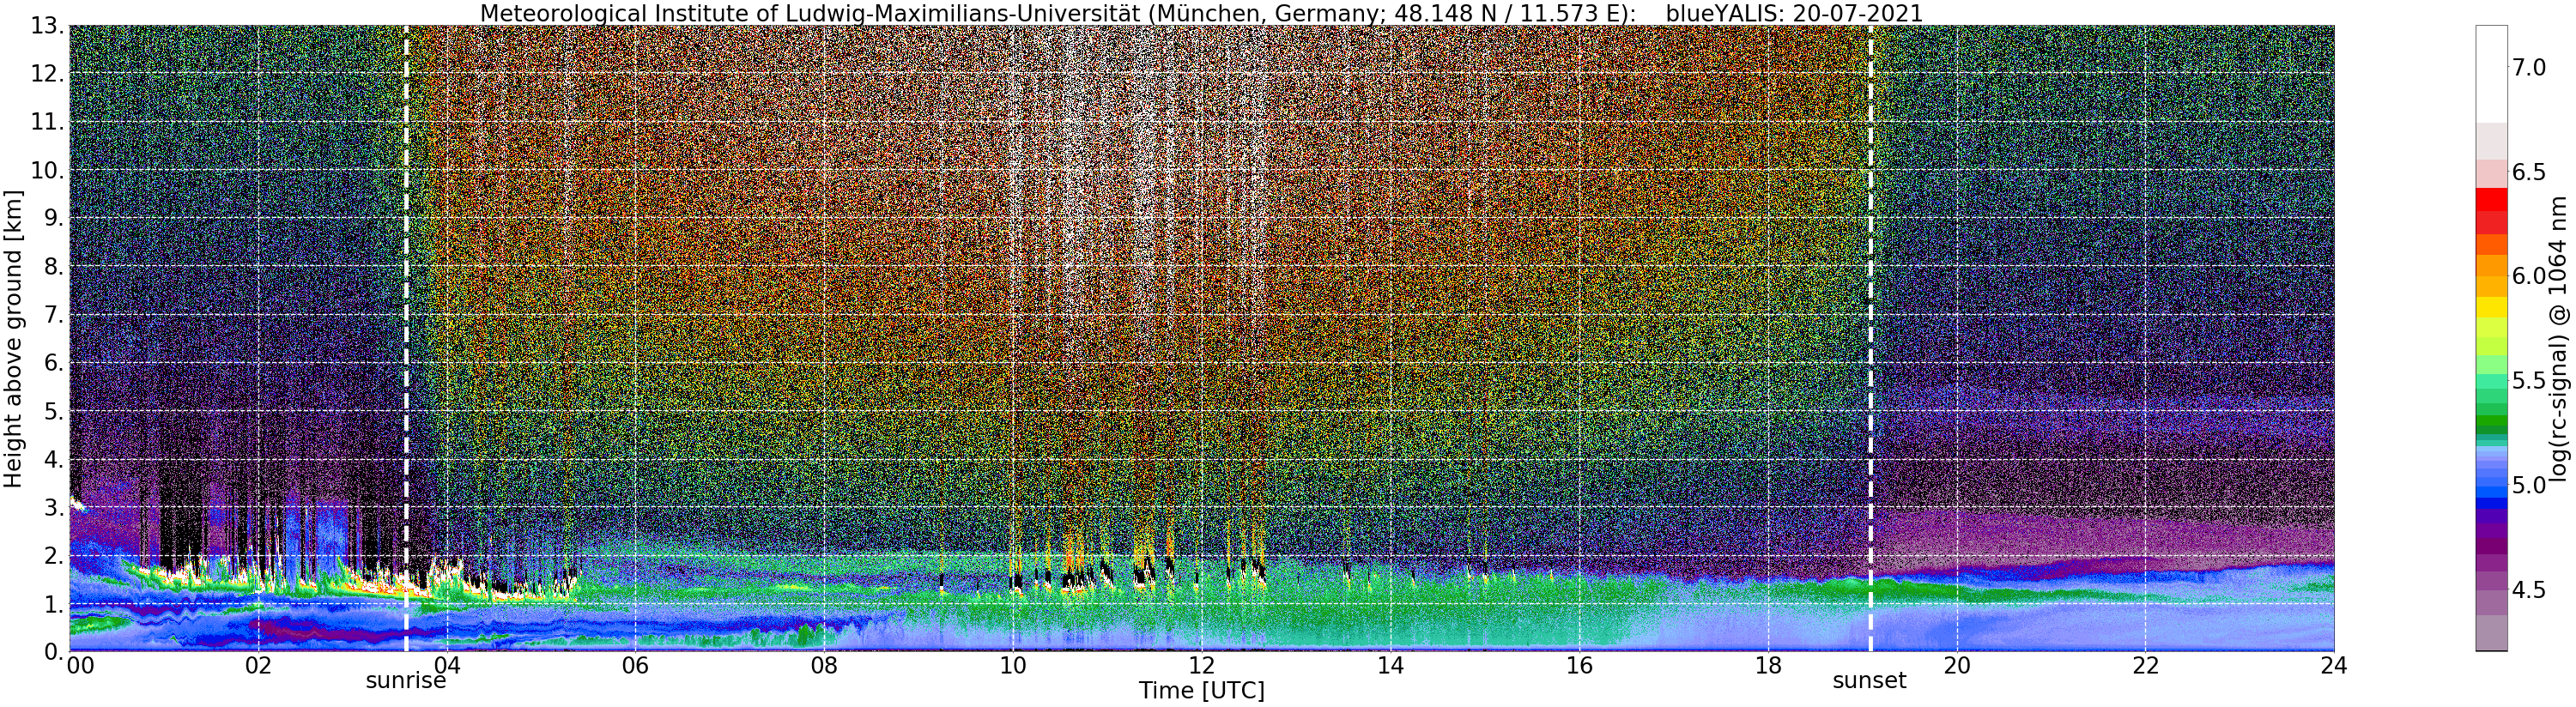Click the '10' time tick label
Image resolution: width=2576 pixels, height=707 pixels.
(1013, 666)
